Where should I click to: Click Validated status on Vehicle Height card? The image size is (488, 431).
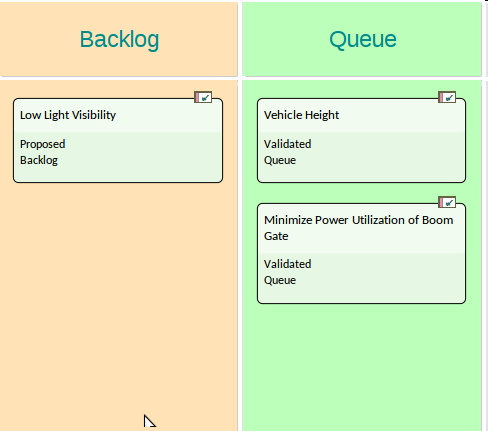(x=287, y=144)
